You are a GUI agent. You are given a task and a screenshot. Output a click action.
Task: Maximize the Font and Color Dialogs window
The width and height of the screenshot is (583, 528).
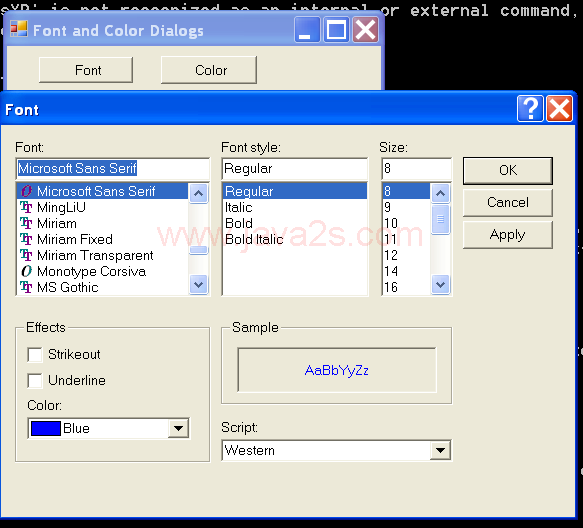point(336,29)
